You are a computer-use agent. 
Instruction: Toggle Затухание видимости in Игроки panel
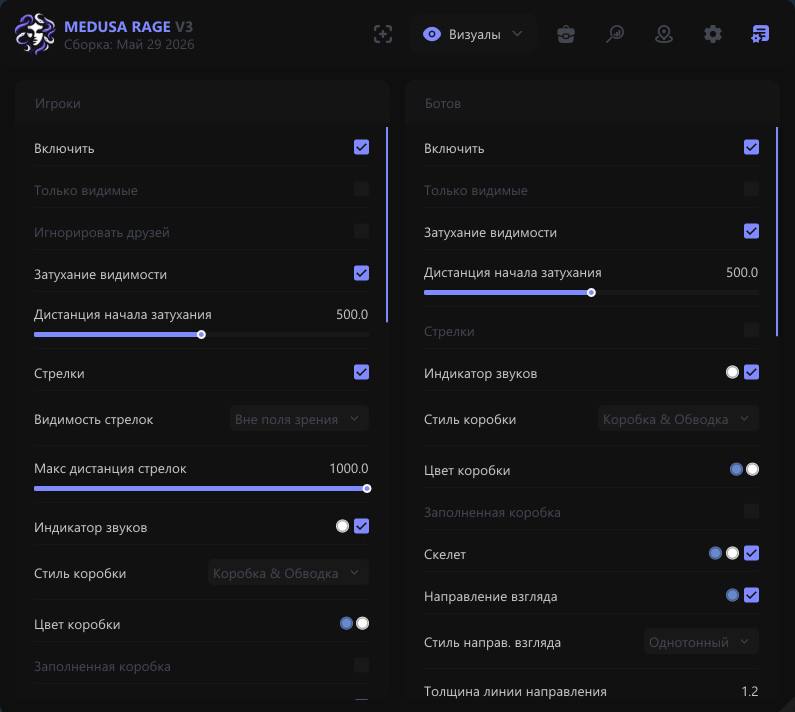362,273
